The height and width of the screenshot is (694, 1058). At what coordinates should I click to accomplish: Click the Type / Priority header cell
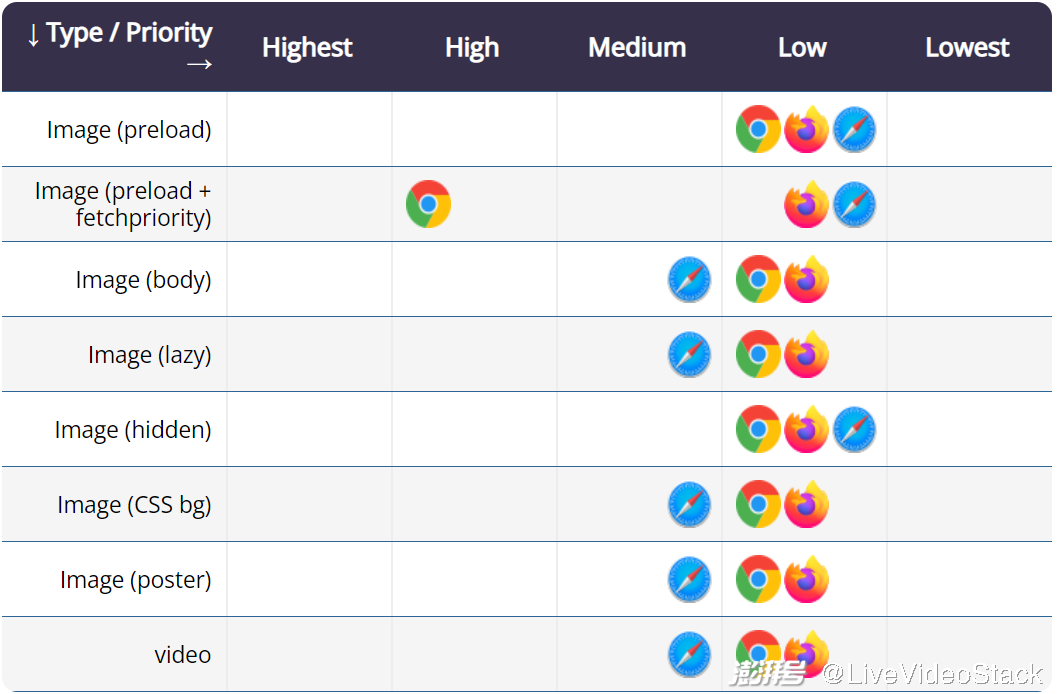pos(119,47)
